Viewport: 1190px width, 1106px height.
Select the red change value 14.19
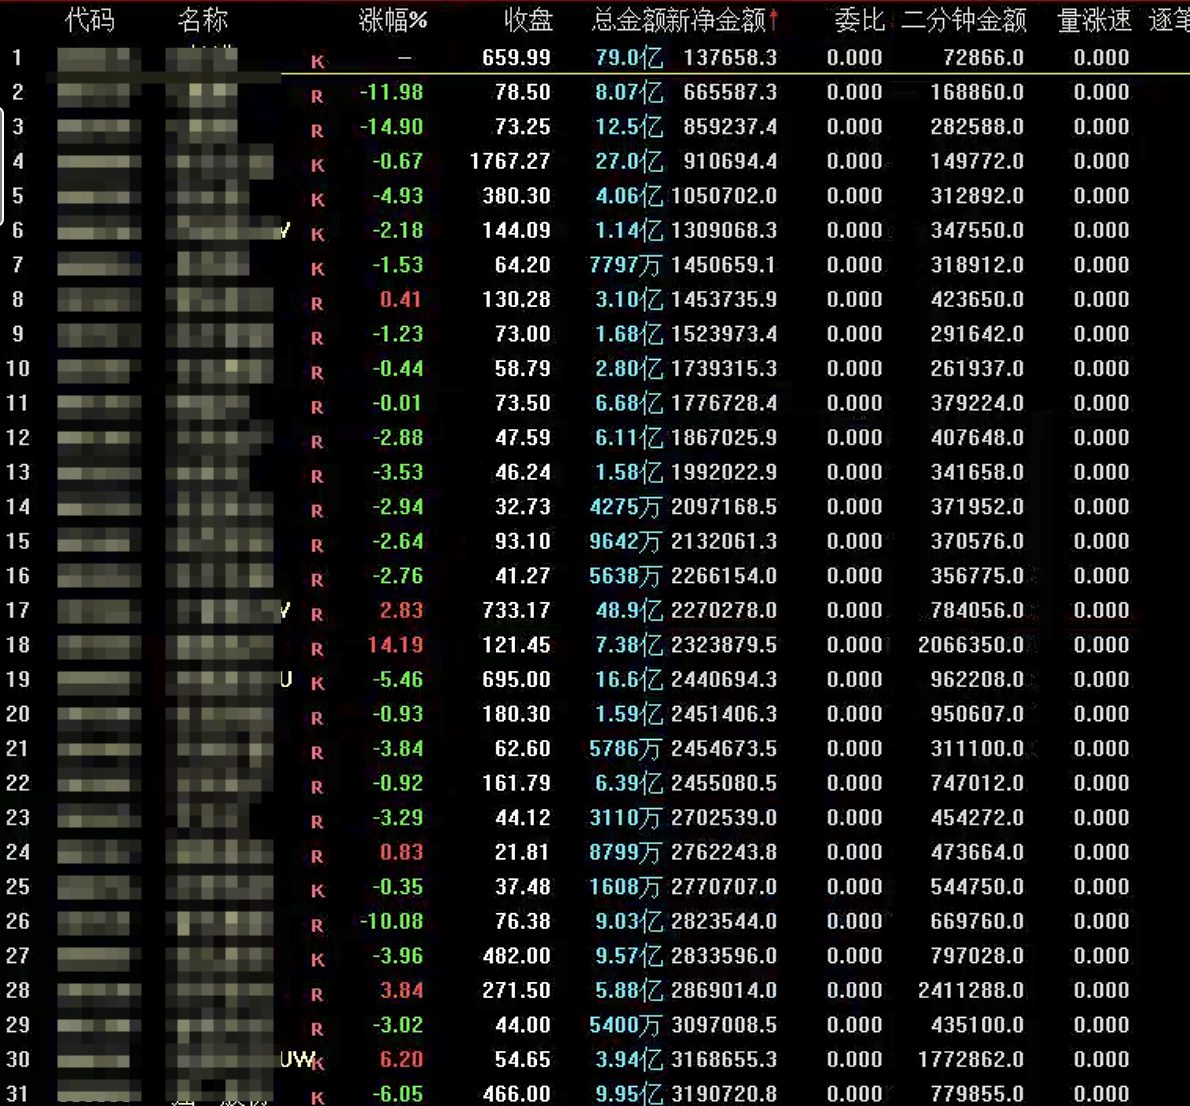[395, 645]
